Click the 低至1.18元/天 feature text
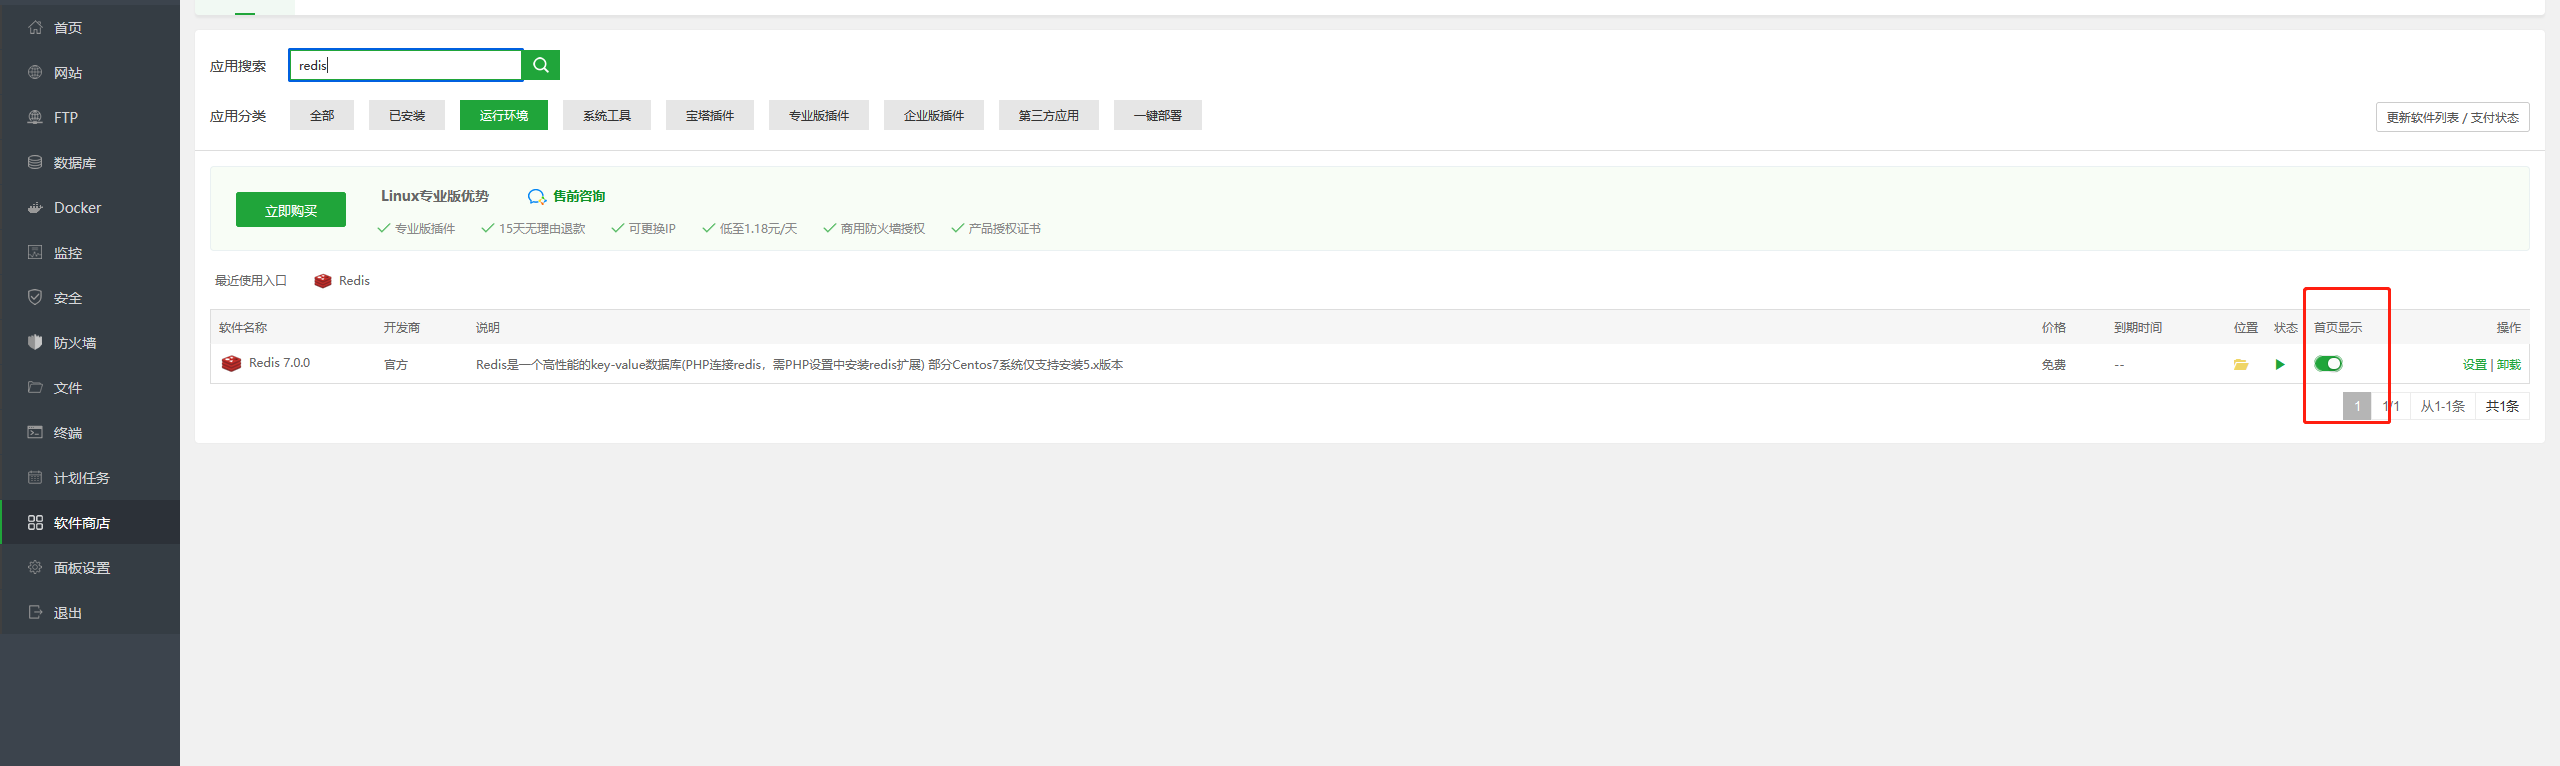This screenshot has width=2560, height=766. pyautogui.click(x=758, y=229)
